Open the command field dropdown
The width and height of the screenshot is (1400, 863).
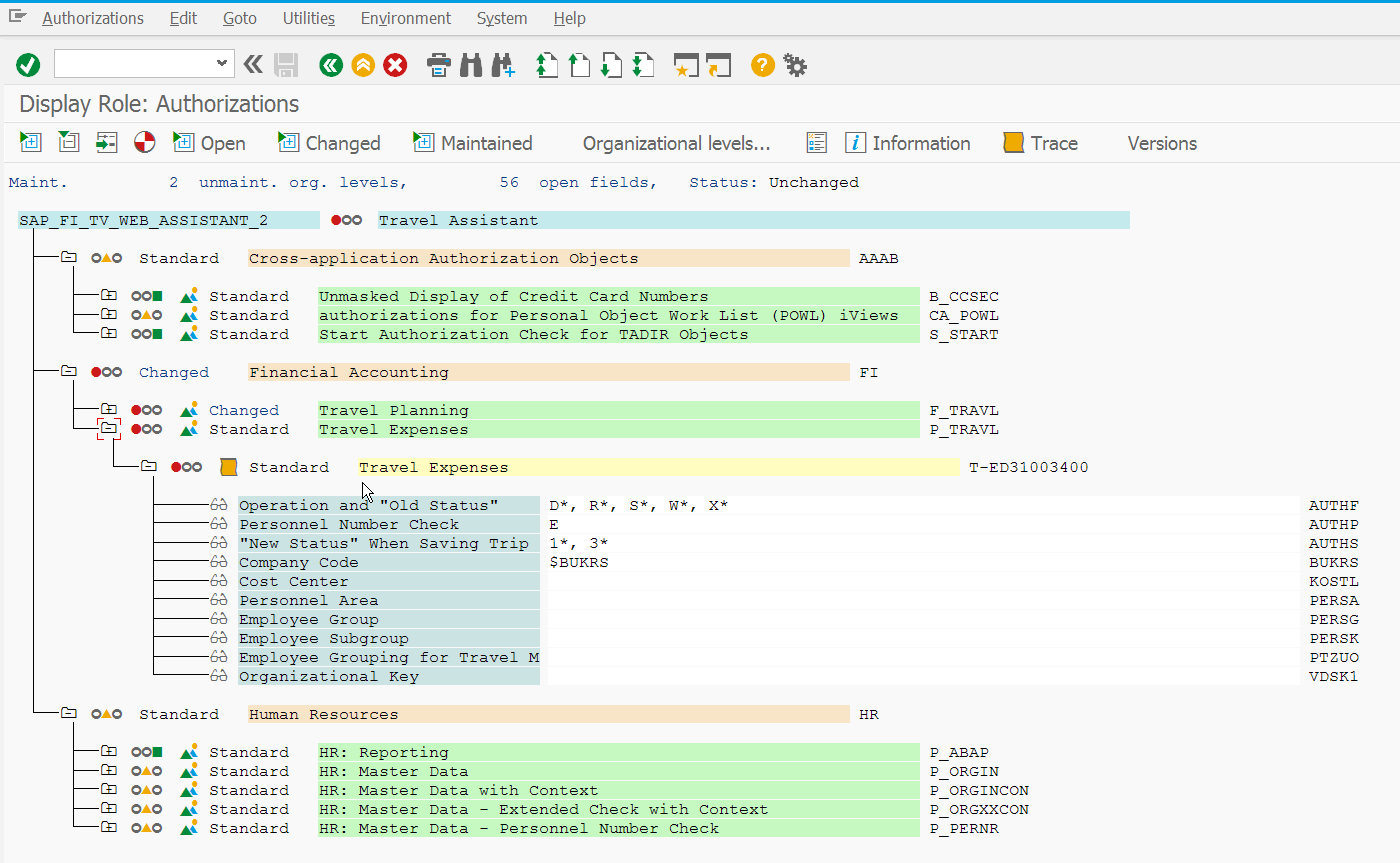point(222,64)
